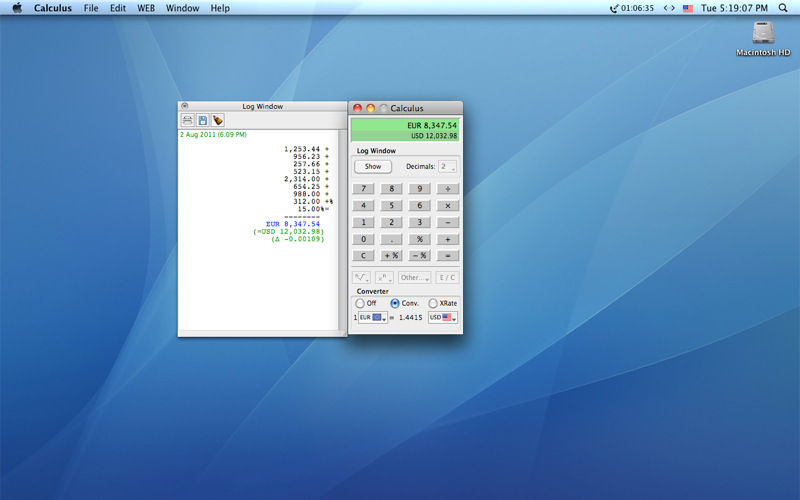Print the log with the printer icon

(x=187, y=120)
